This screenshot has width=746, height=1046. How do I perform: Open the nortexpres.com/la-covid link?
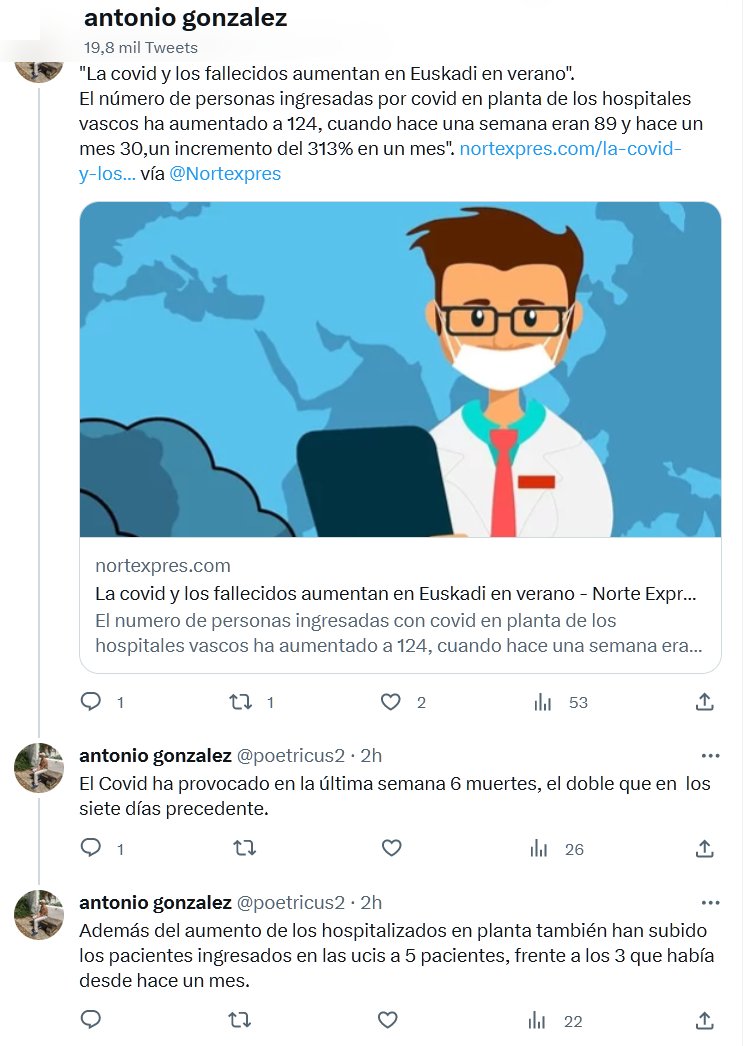[570, 149]
